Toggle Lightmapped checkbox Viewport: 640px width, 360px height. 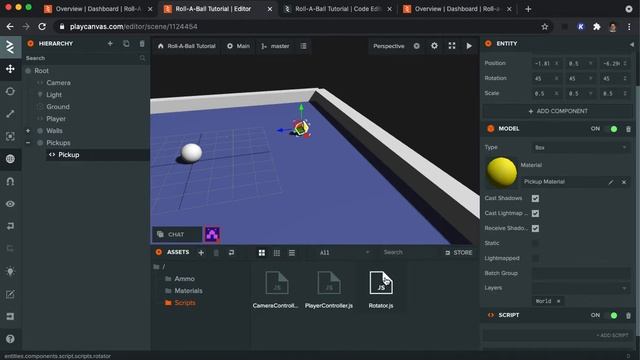coord(535,258)
